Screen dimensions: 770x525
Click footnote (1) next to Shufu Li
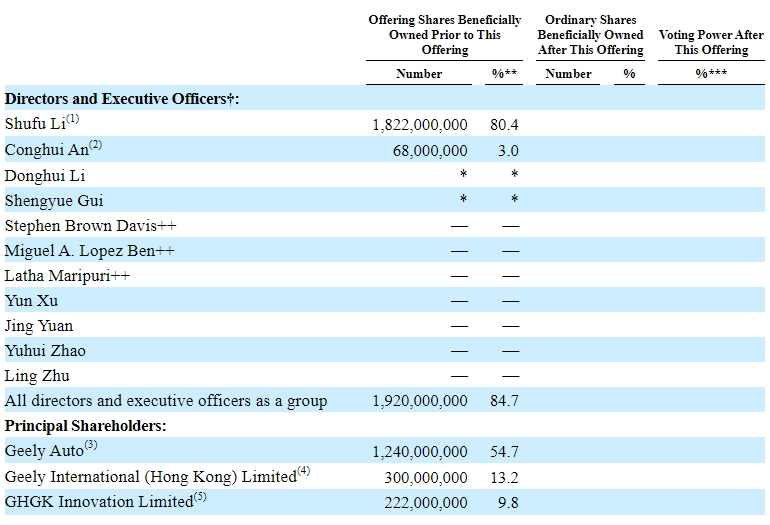[72, 119]
